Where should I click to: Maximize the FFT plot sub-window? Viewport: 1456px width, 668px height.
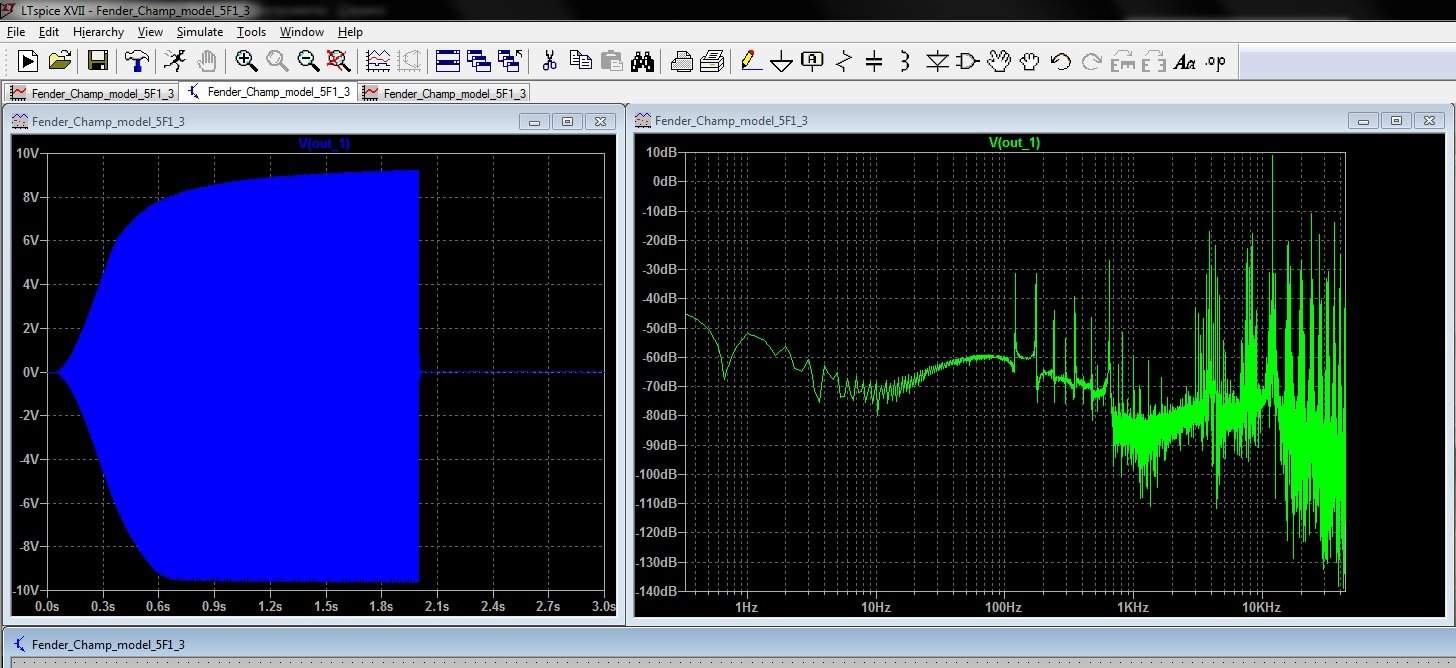pyautogui.click(x=1397, y=121)
